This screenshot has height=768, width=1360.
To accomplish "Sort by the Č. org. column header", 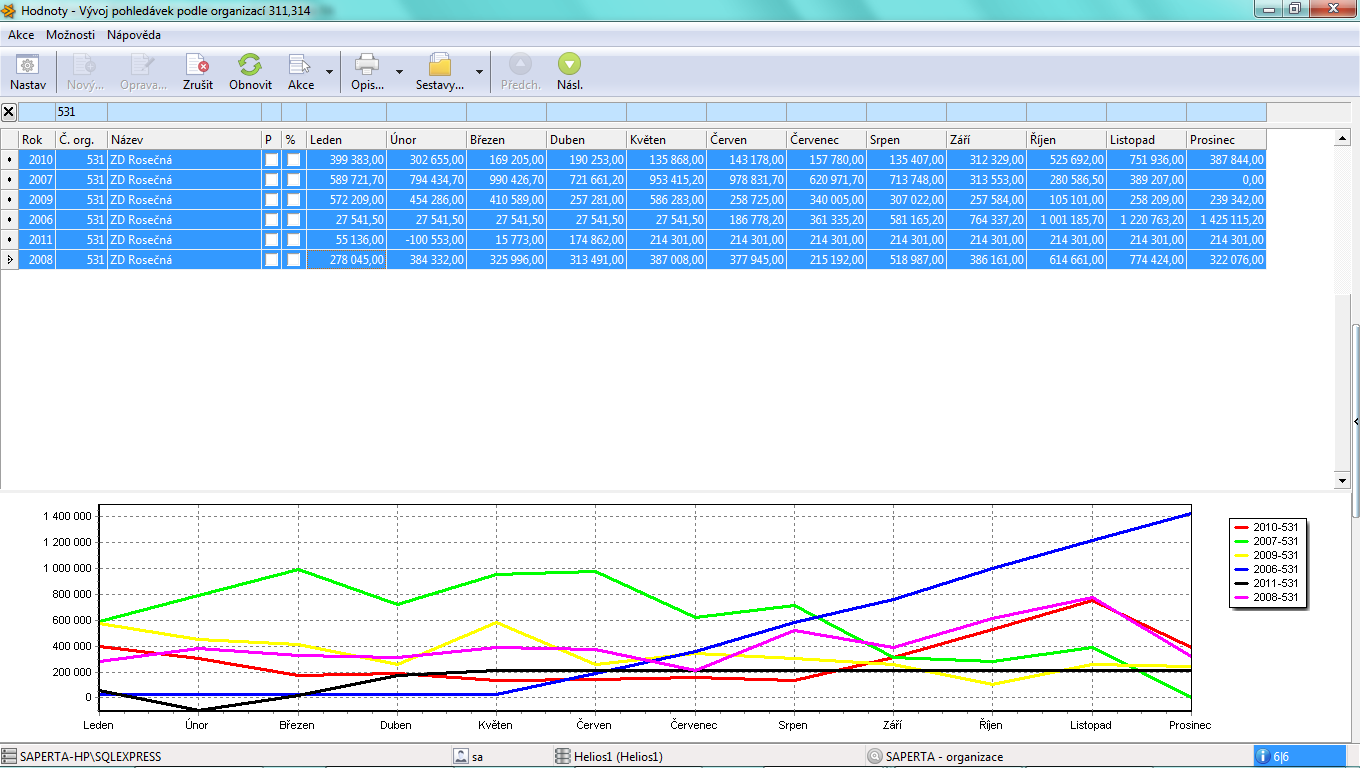I will coord(81,140).
